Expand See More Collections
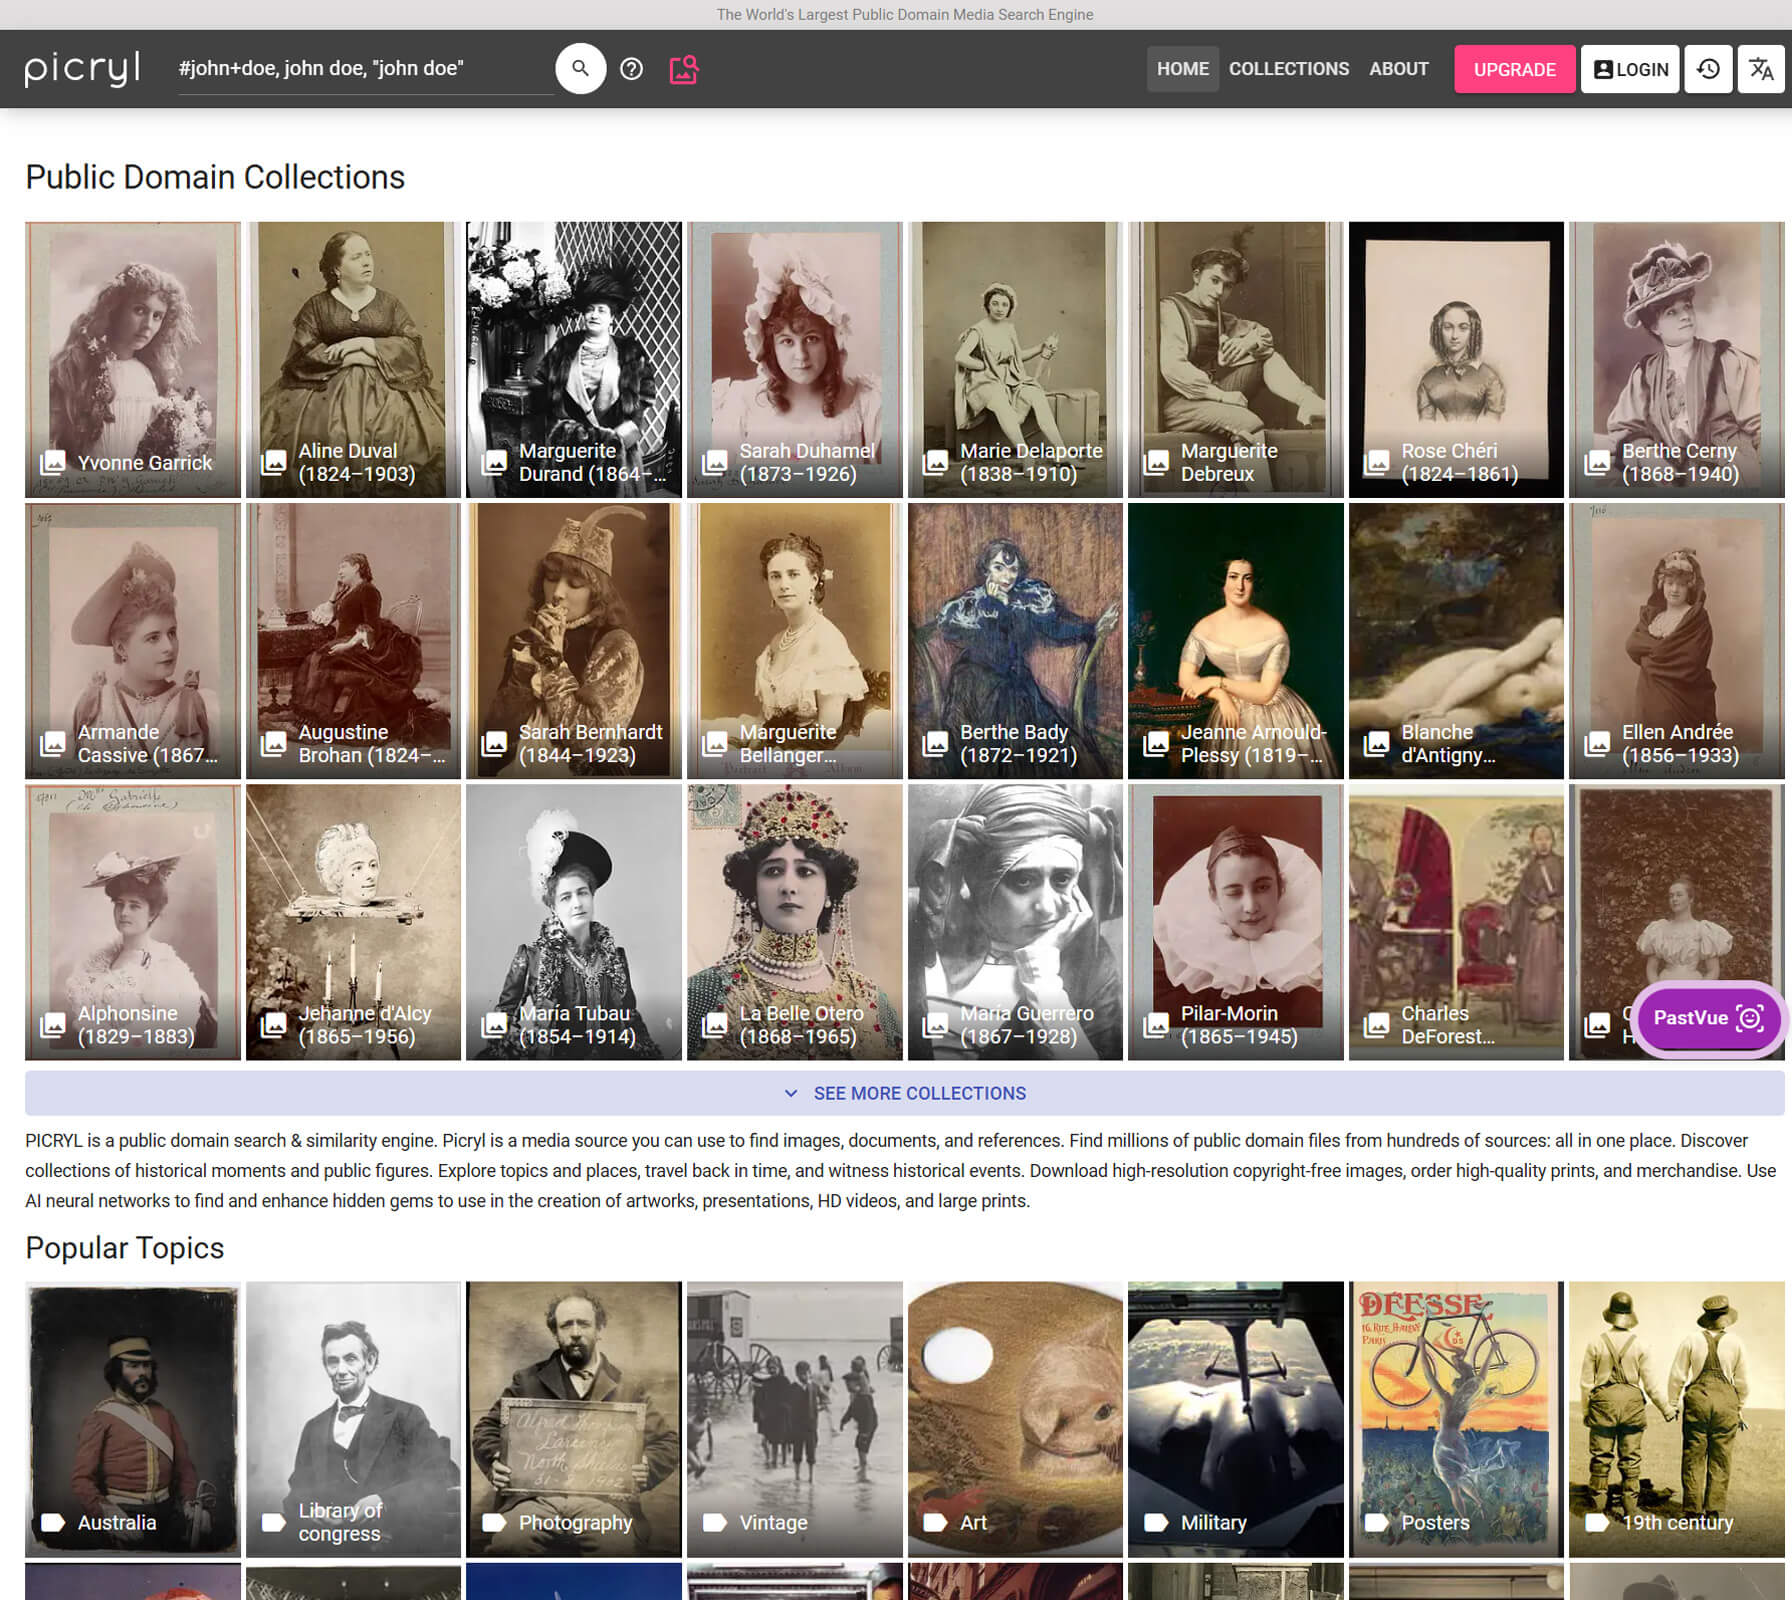 tap(919, 1093)
